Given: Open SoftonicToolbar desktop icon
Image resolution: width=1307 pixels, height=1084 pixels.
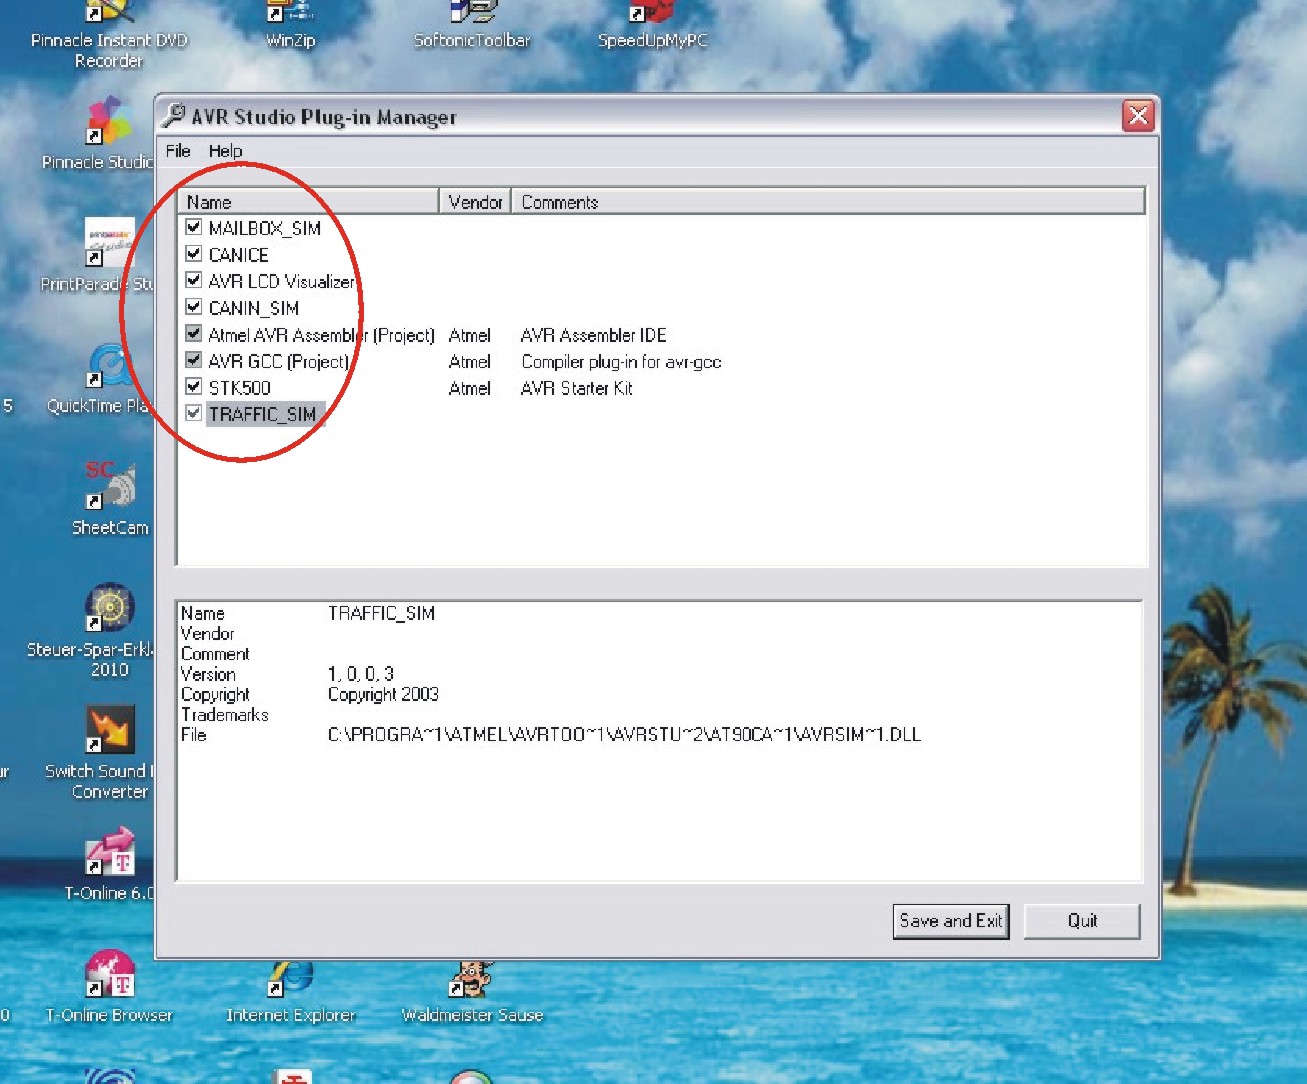Looking at the screenshot, I should coord(472,24).
